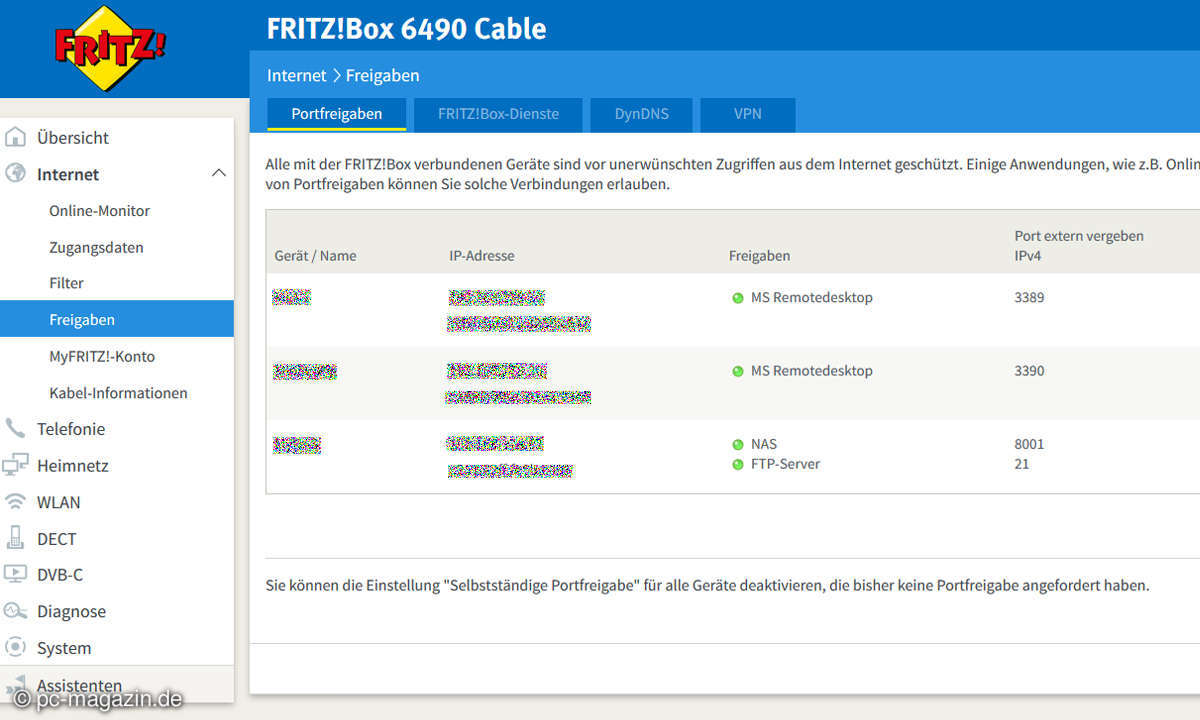Click the NAS share entry
This screenshot has height=720, width=1200.
point(764,443)
